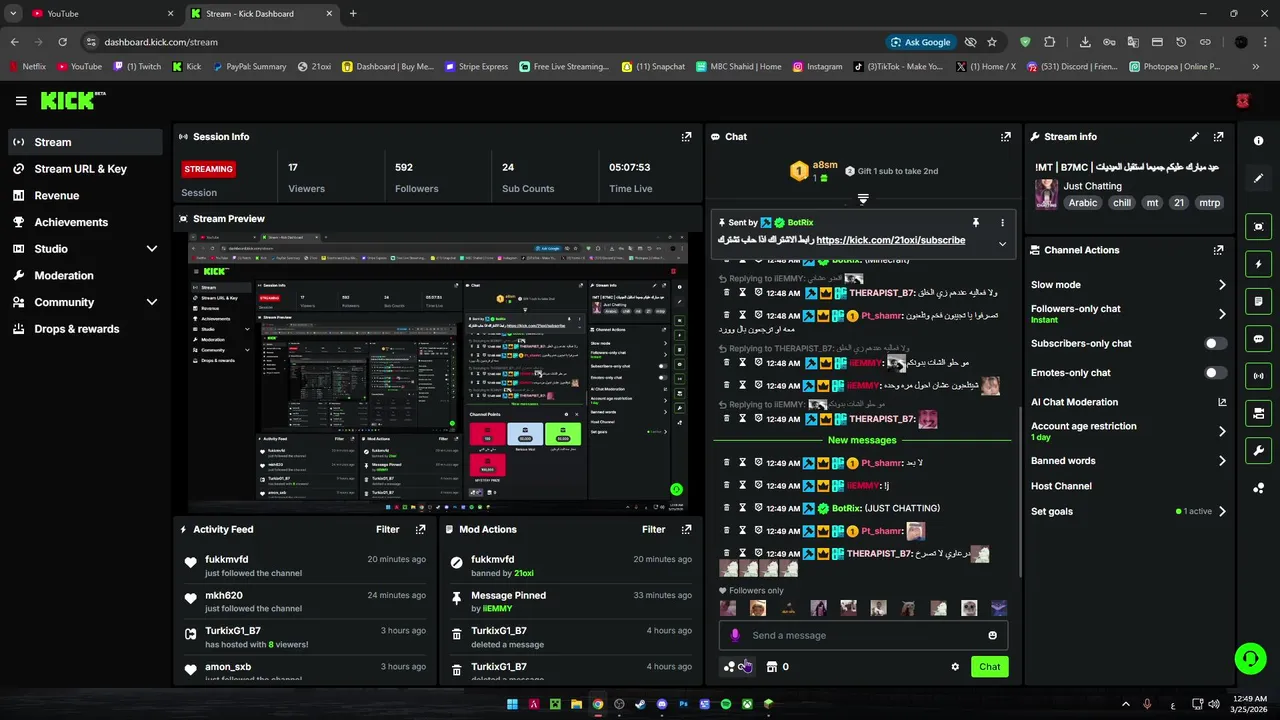The width and height of the screenshot is (1280, 720).
Task: Open the hamburger menu beside the Kick logo
Action: coord(21,101)
